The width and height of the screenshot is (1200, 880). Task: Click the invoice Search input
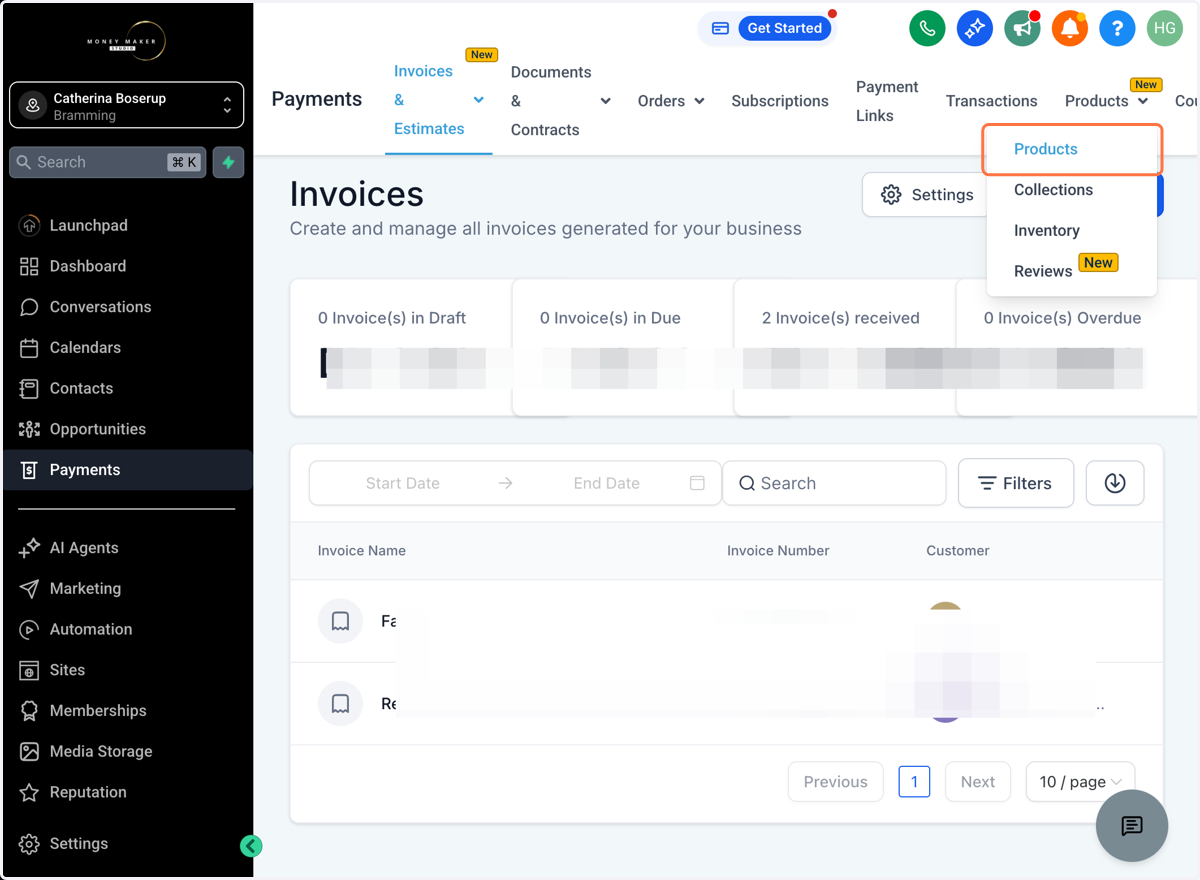coord(834,483)
